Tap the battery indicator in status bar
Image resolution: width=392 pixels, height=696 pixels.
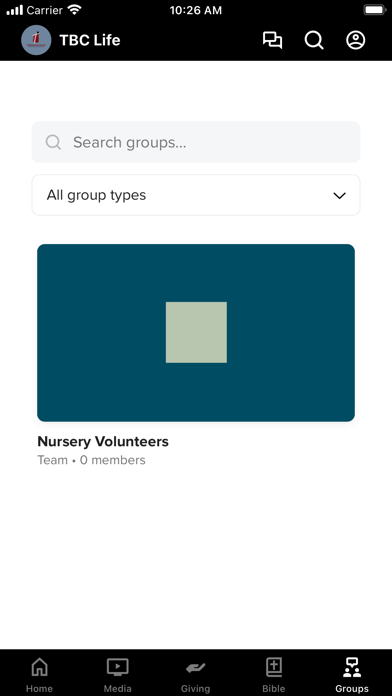(375, 10)
